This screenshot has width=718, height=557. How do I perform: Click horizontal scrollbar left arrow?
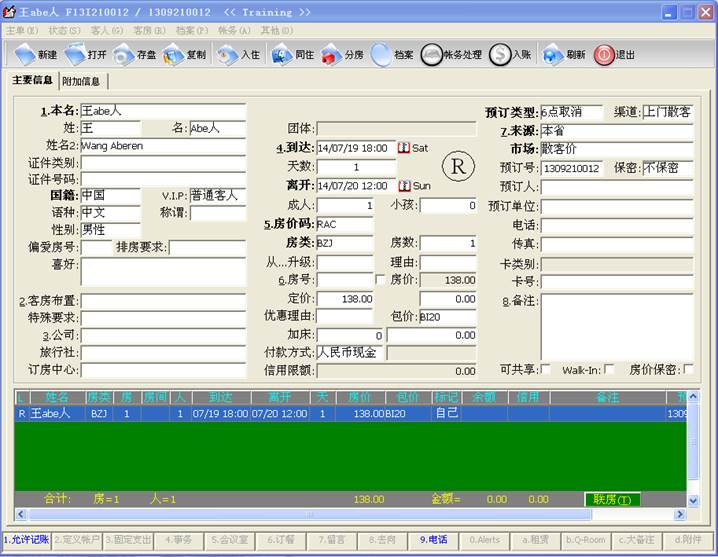click(x=21, y=514)
